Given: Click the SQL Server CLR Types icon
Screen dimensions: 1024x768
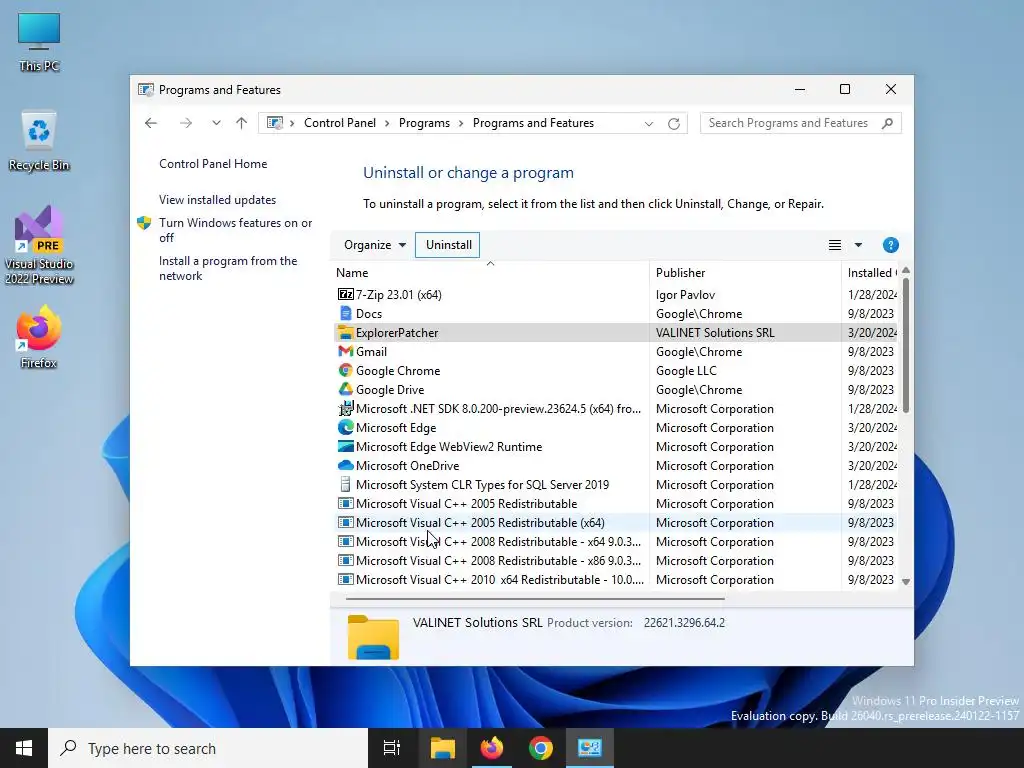Looking at the screenshot, I should tap(345, 484).
